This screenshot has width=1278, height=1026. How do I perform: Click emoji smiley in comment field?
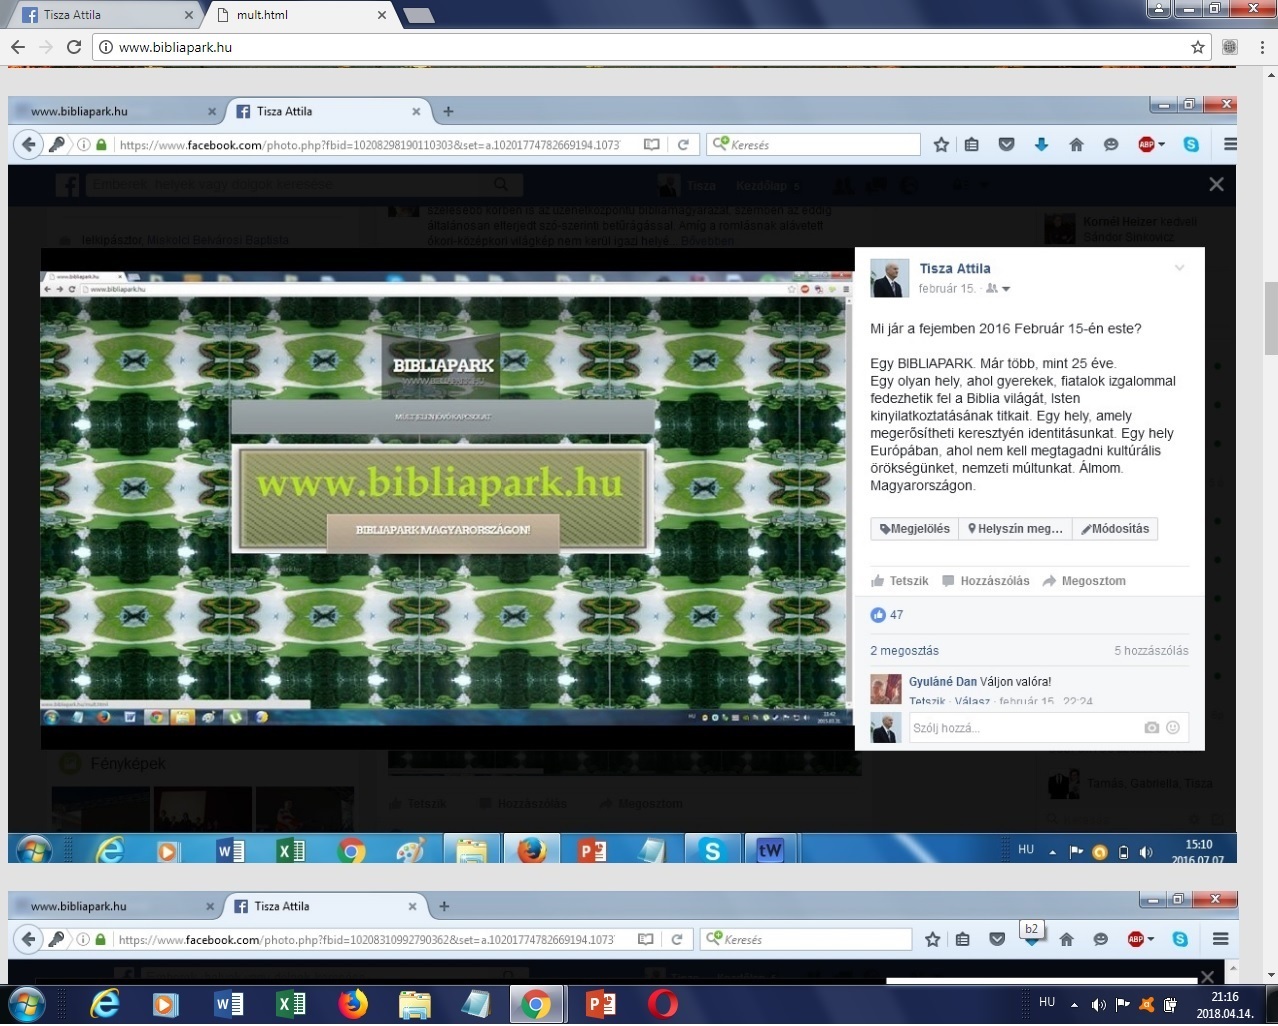coord(1173,728)
